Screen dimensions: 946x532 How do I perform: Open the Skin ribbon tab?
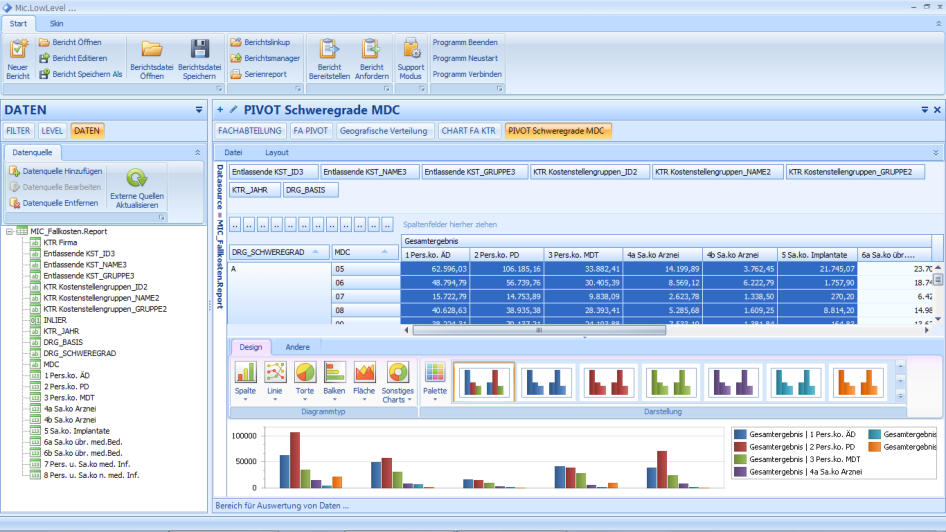(x=57, y=22)
